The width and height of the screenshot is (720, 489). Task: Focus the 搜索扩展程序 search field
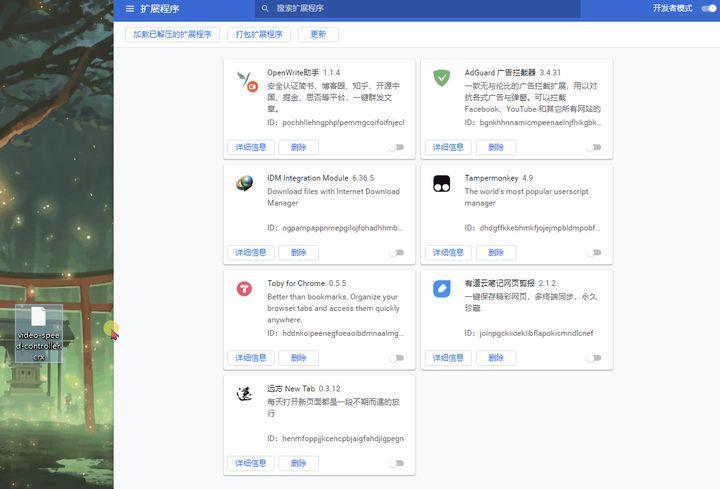[417, 8]
